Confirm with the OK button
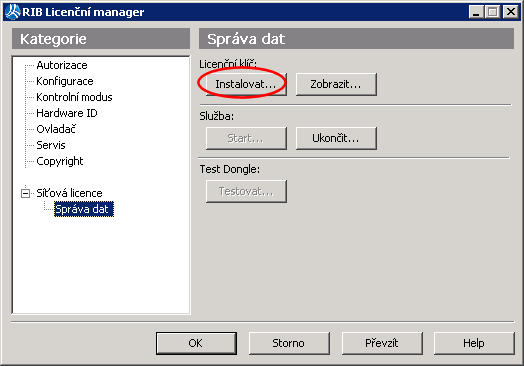The image size is (524, 366). coord(196,343)
